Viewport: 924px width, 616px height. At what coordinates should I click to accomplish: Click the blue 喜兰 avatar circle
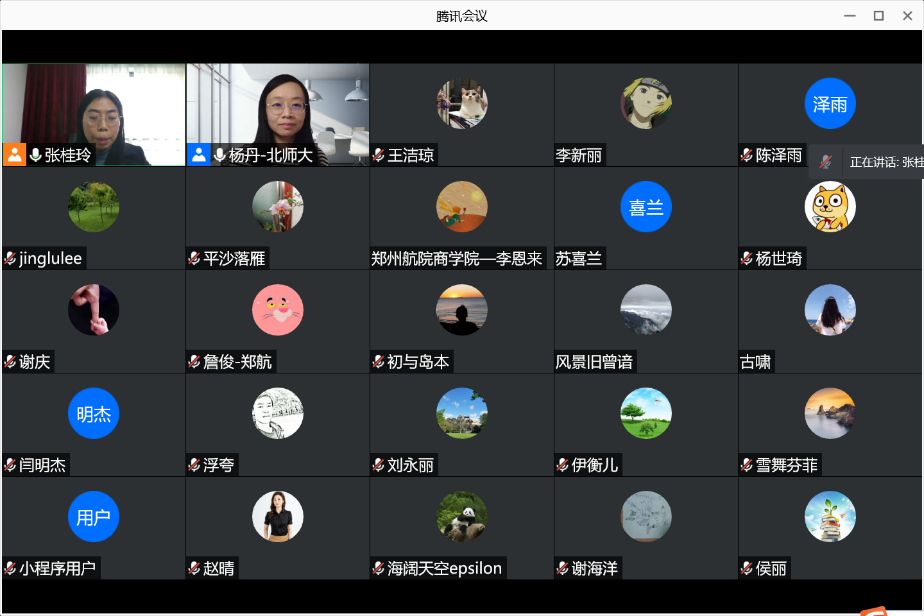click(646, 207)
